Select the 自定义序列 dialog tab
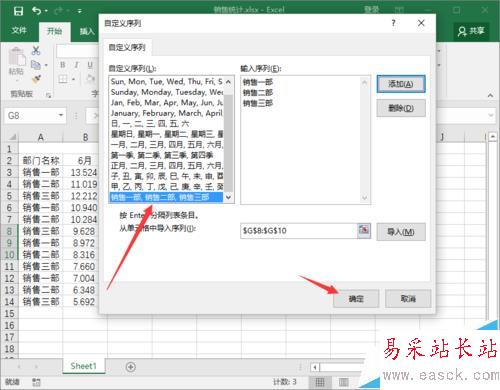500x390 pixels. (127, 47)
